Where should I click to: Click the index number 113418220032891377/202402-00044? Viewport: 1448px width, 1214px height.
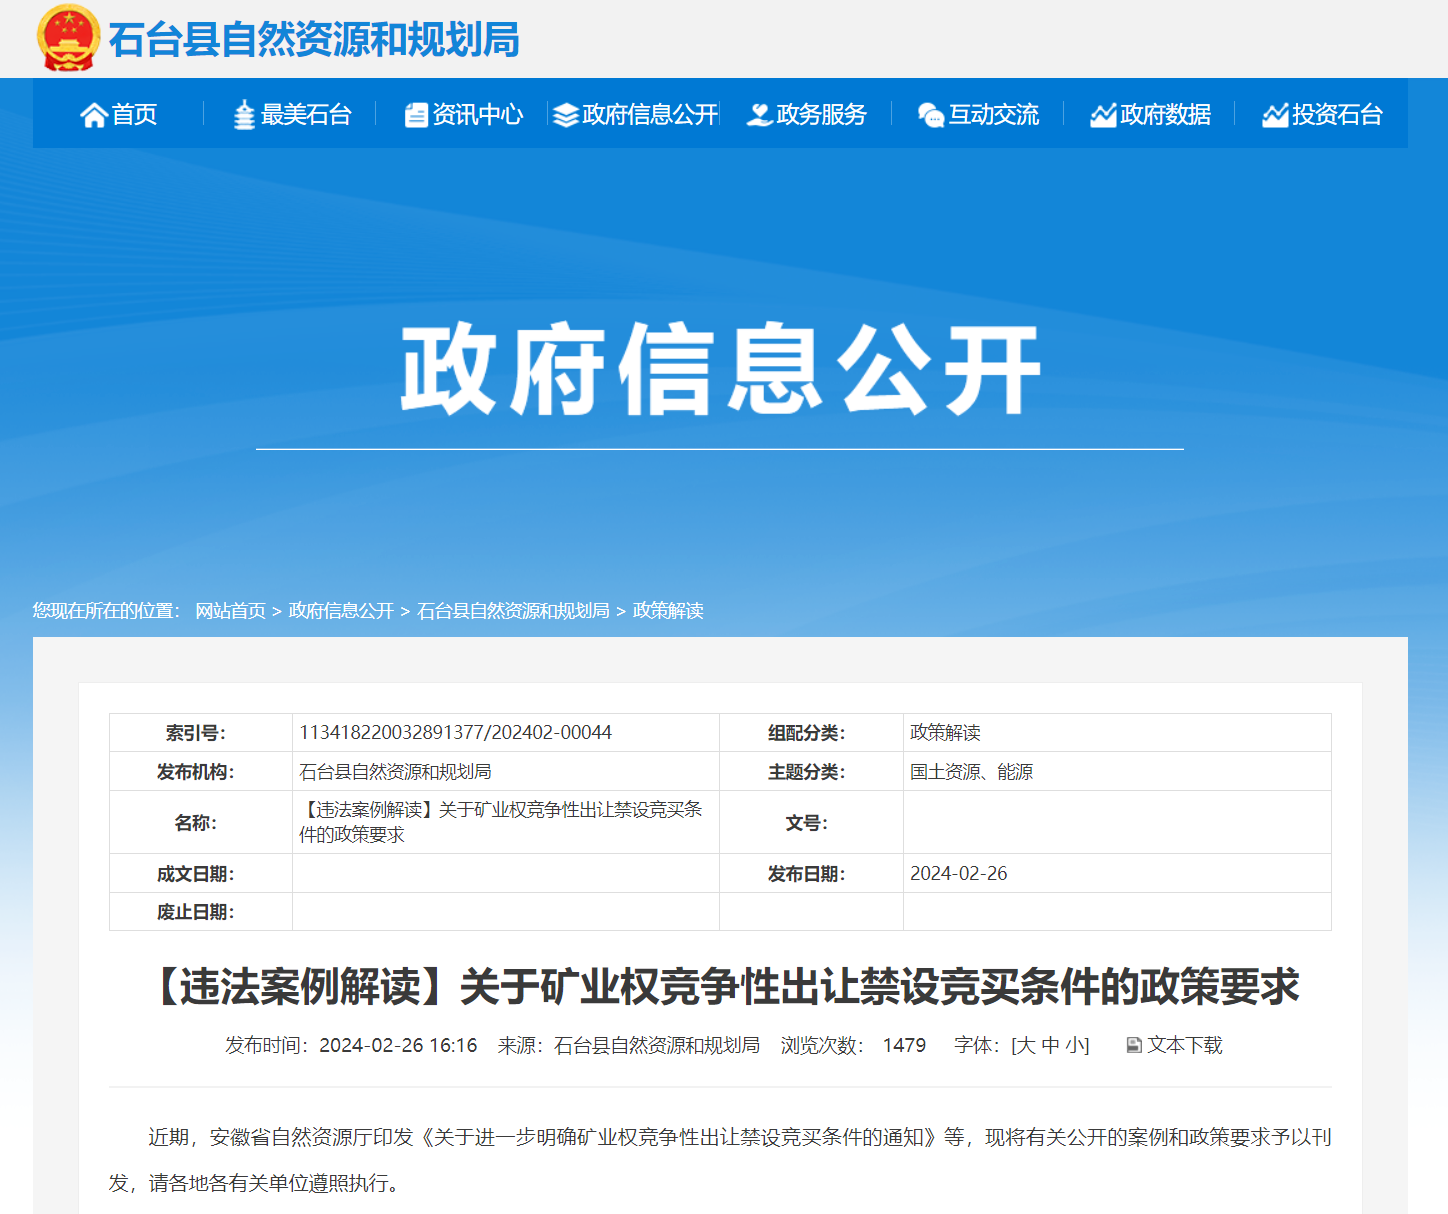pos(456,733)
